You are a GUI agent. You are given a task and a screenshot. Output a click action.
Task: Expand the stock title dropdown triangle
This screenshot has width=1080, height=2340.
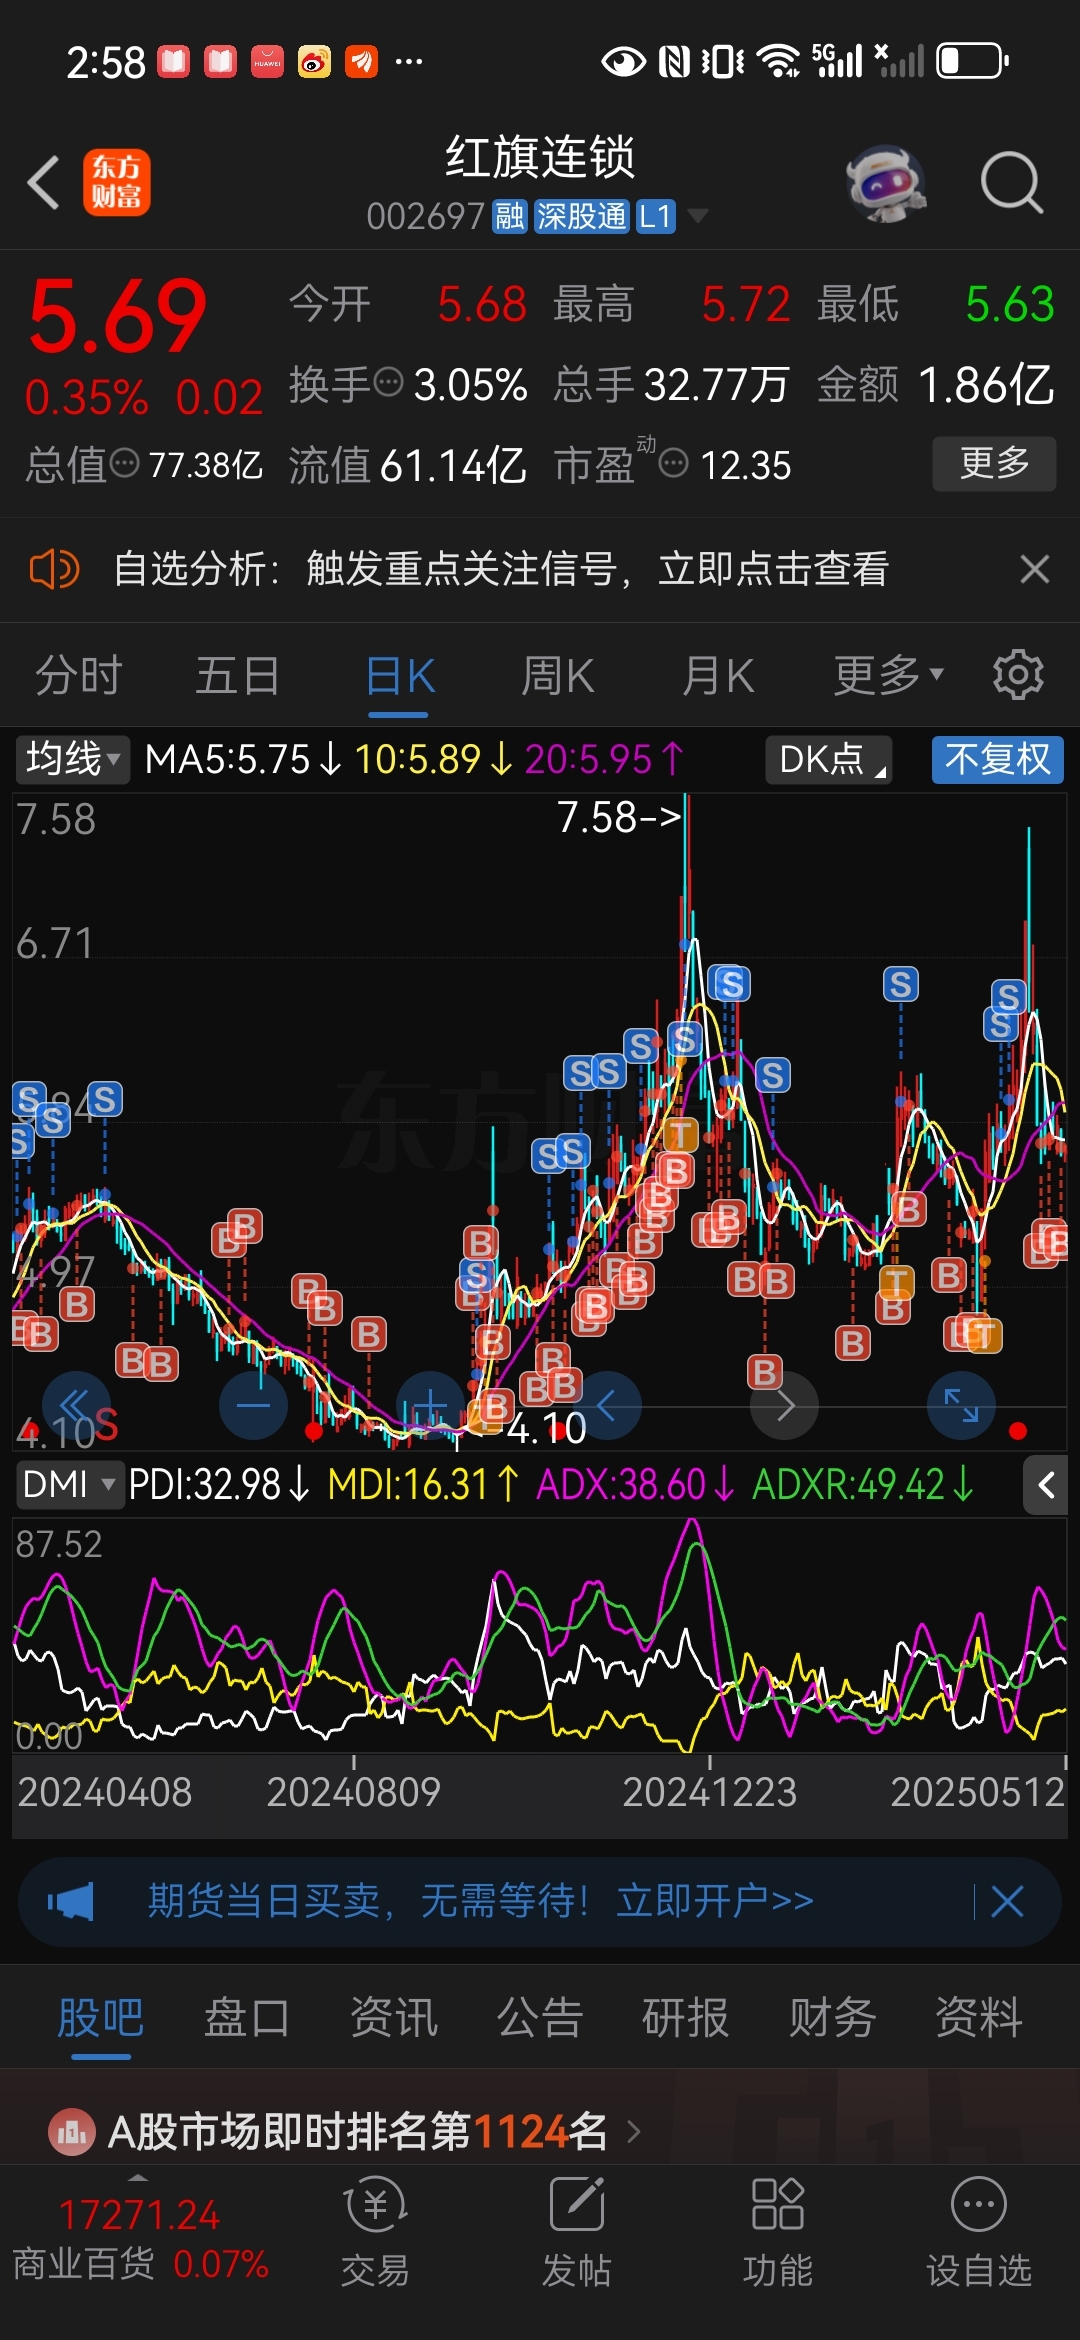tap(698, 216)
